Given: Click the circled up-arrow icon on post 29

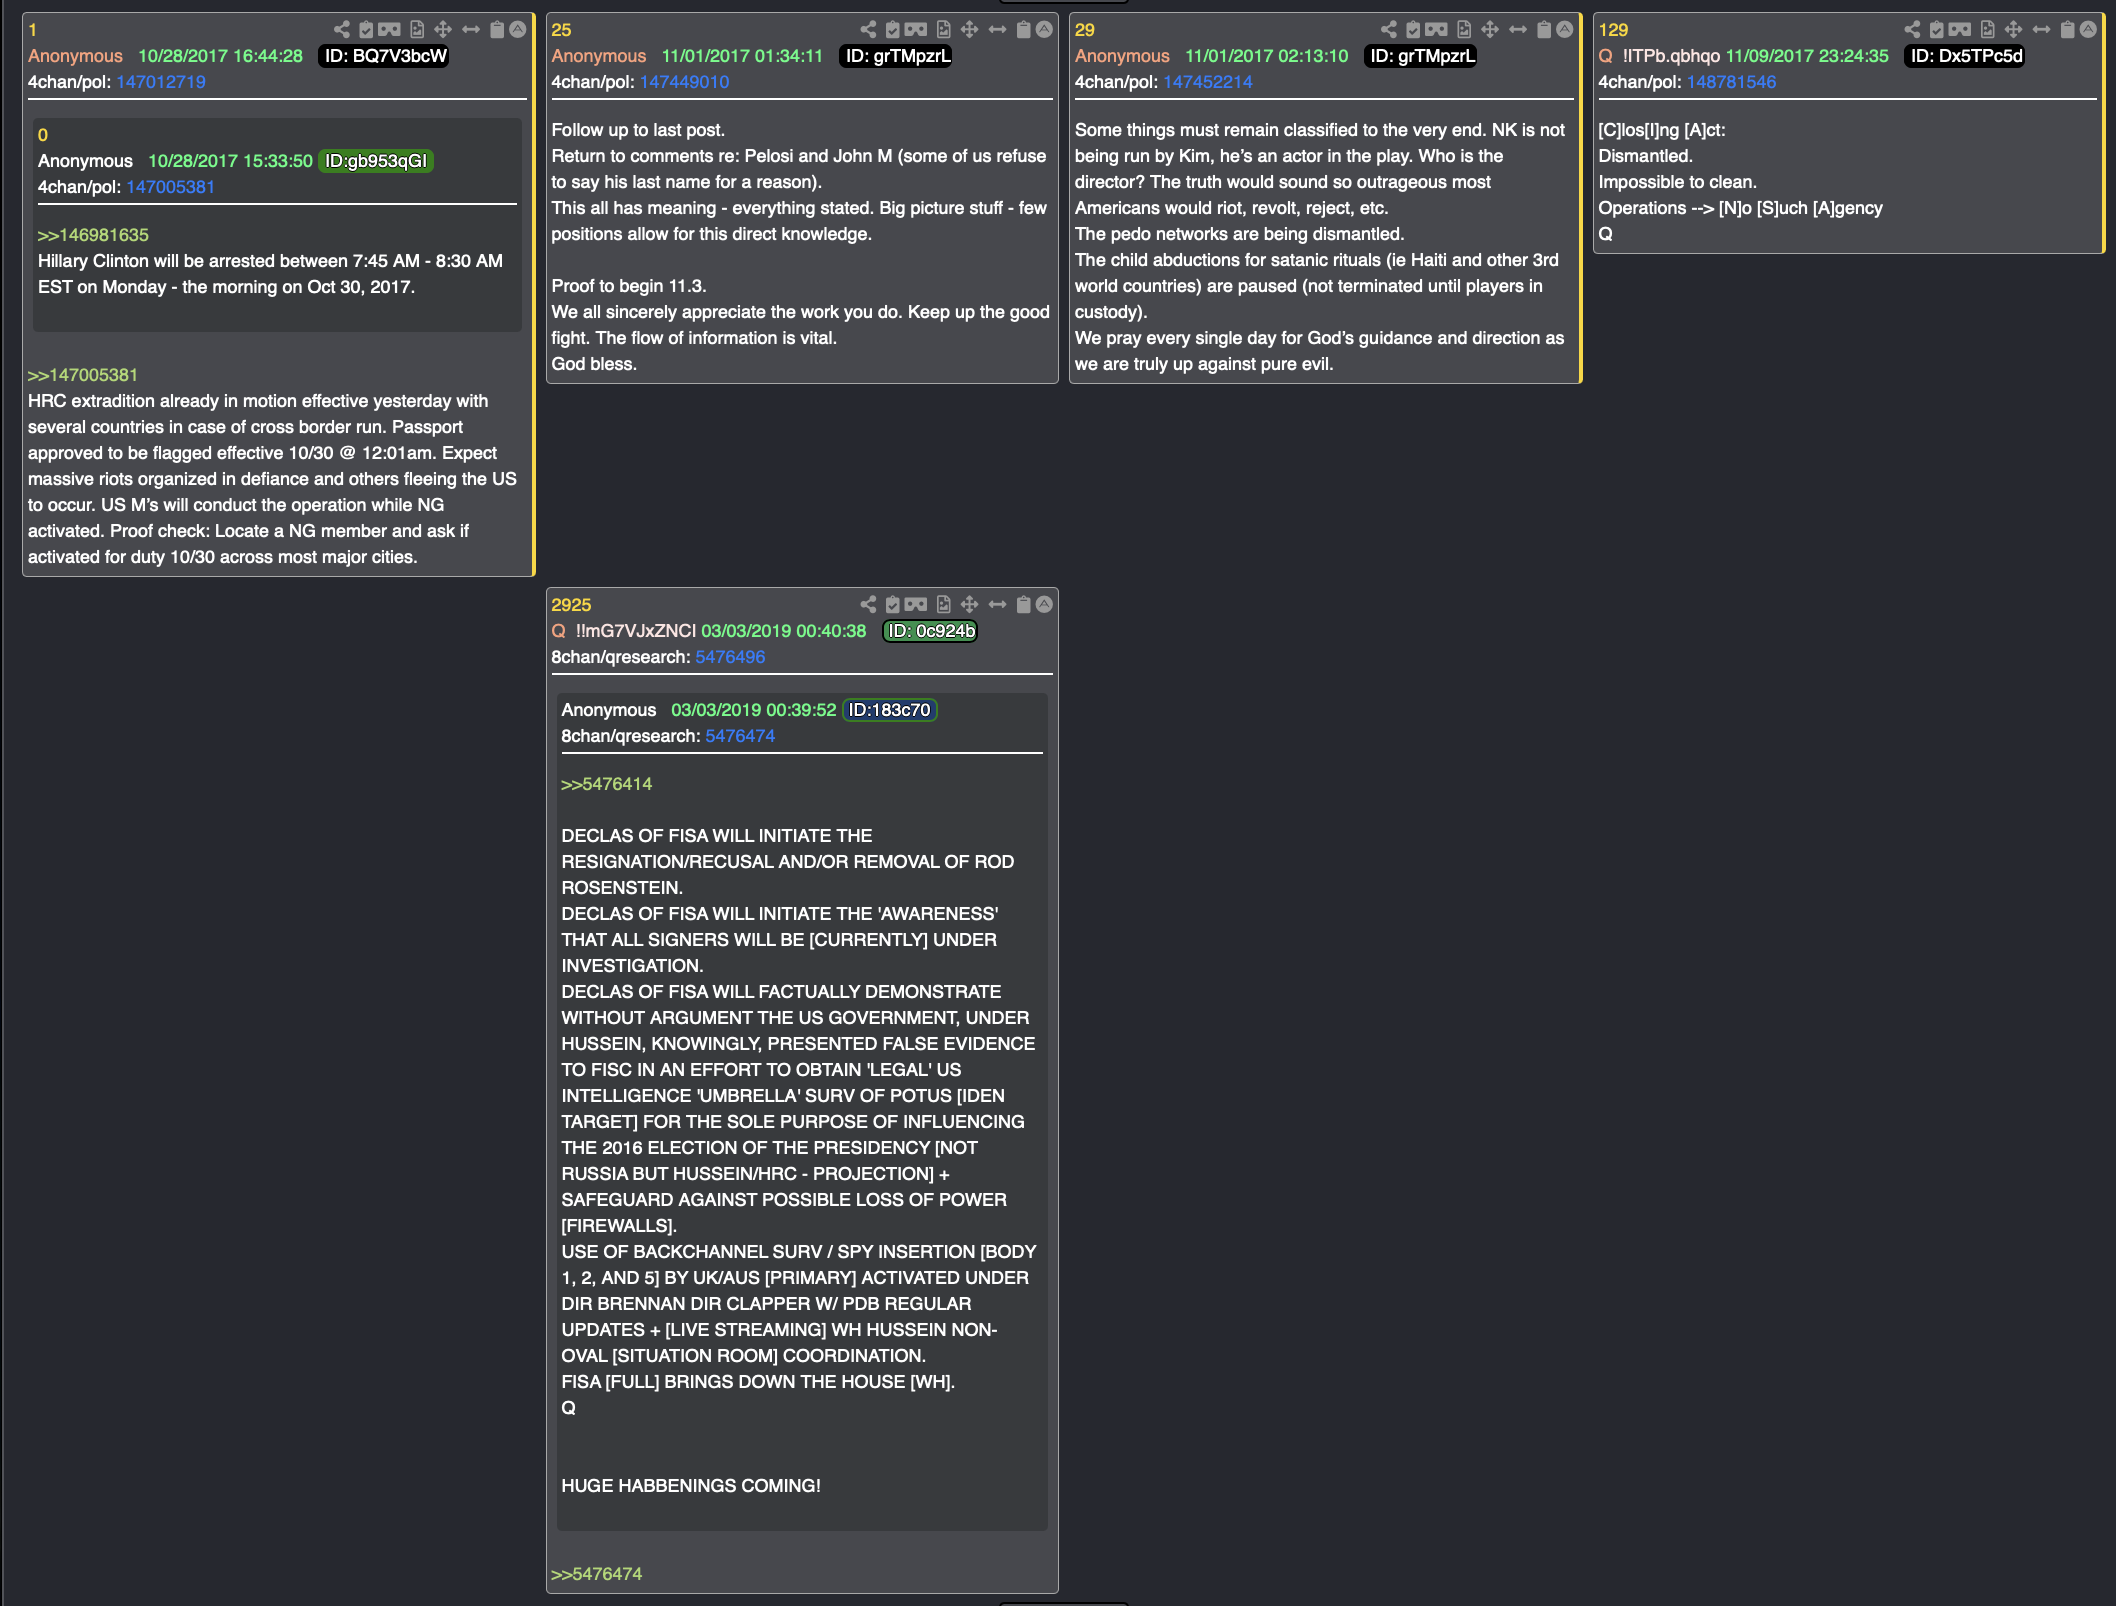Looking at the screenshot, I should click(1565, 30).
